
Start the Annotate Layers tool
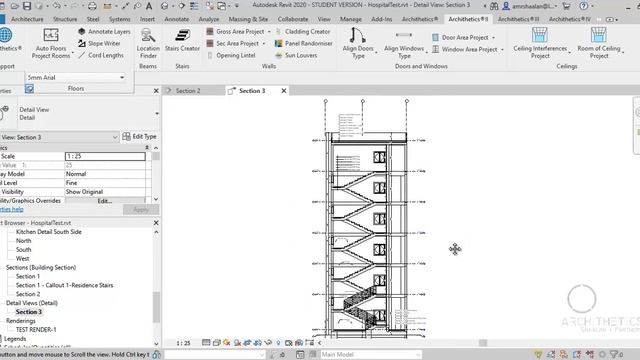104,31
